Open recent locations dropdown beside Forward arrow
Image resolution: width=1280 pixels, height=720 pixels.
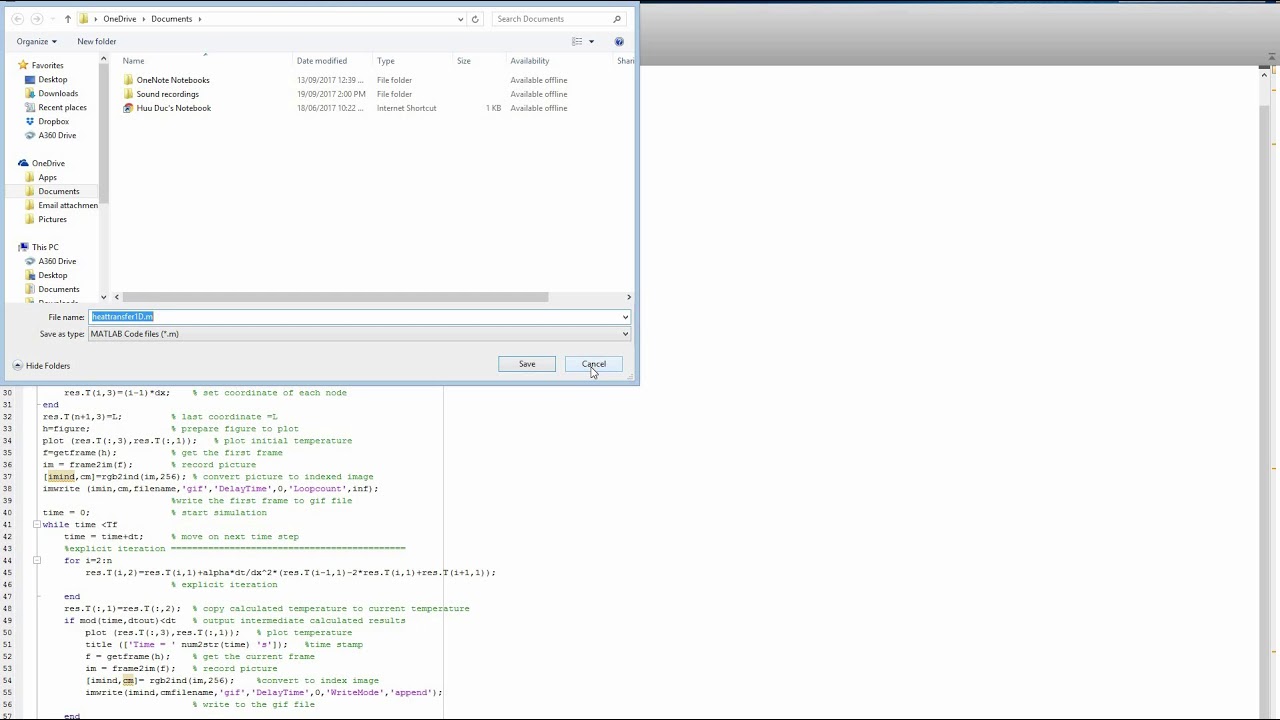[52, 19]
